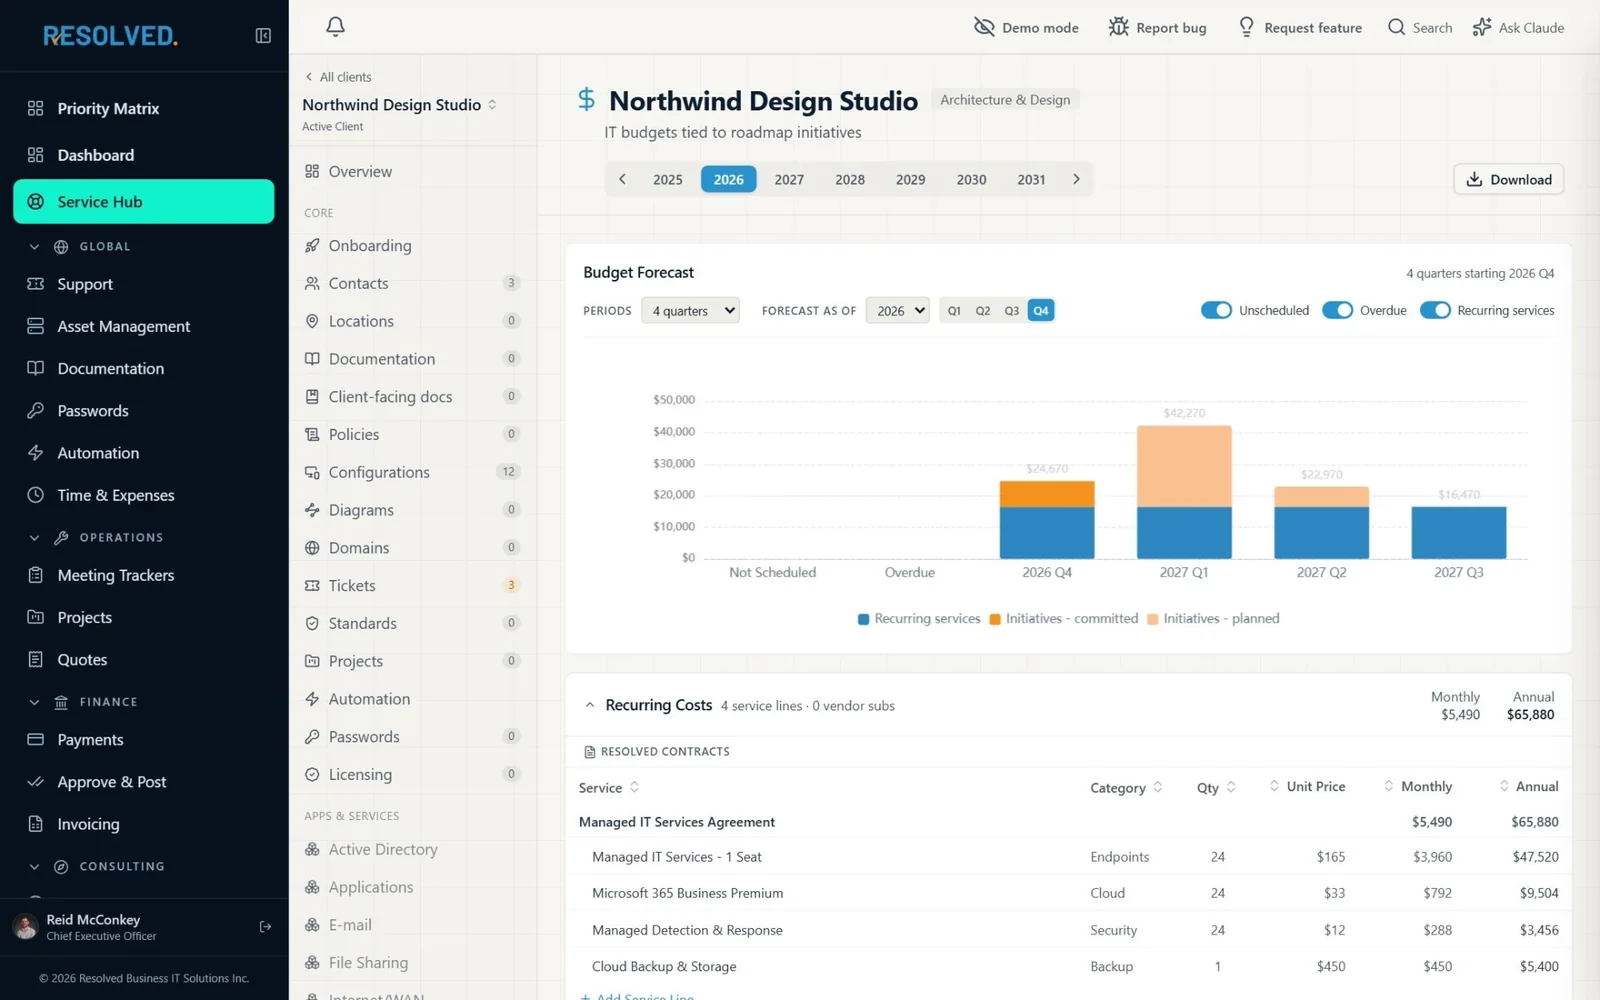
Task: Collapse the sidebar using the panel icon
Action: pyautogui.click(x=263, y=36)
